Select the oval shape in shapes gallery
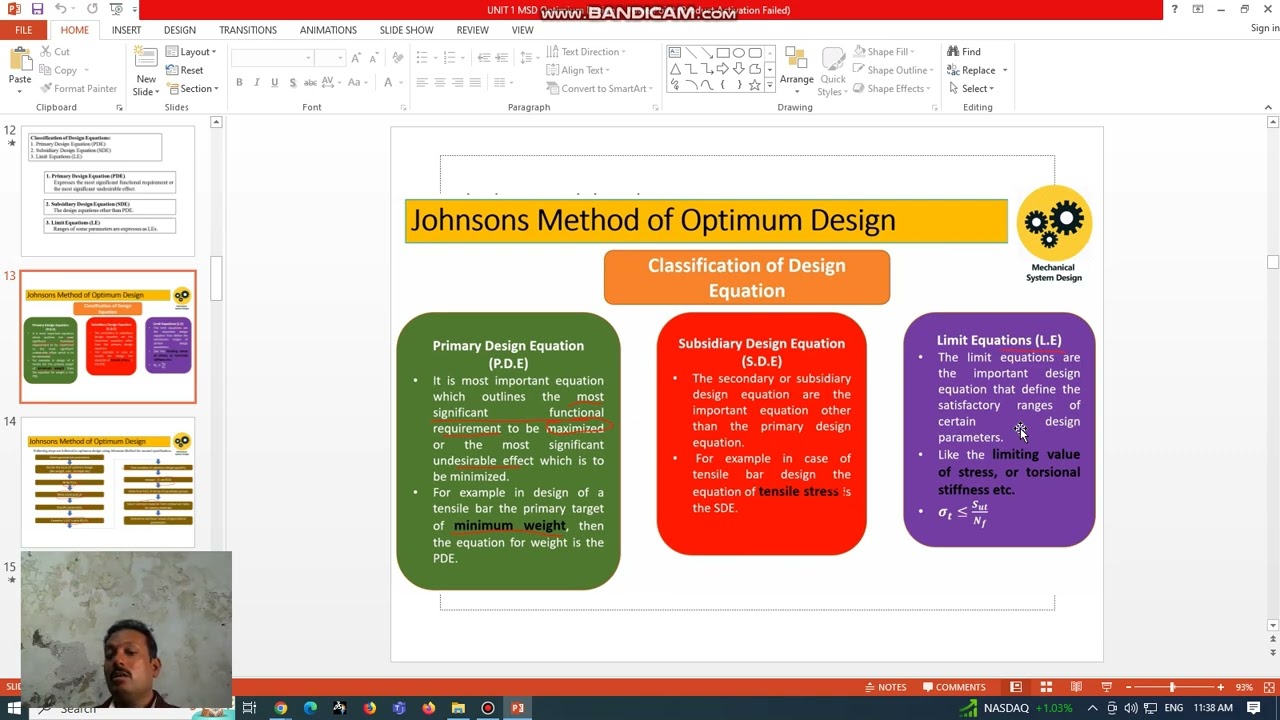Viewport: 1280px width, 720px height. click(739, 53)
